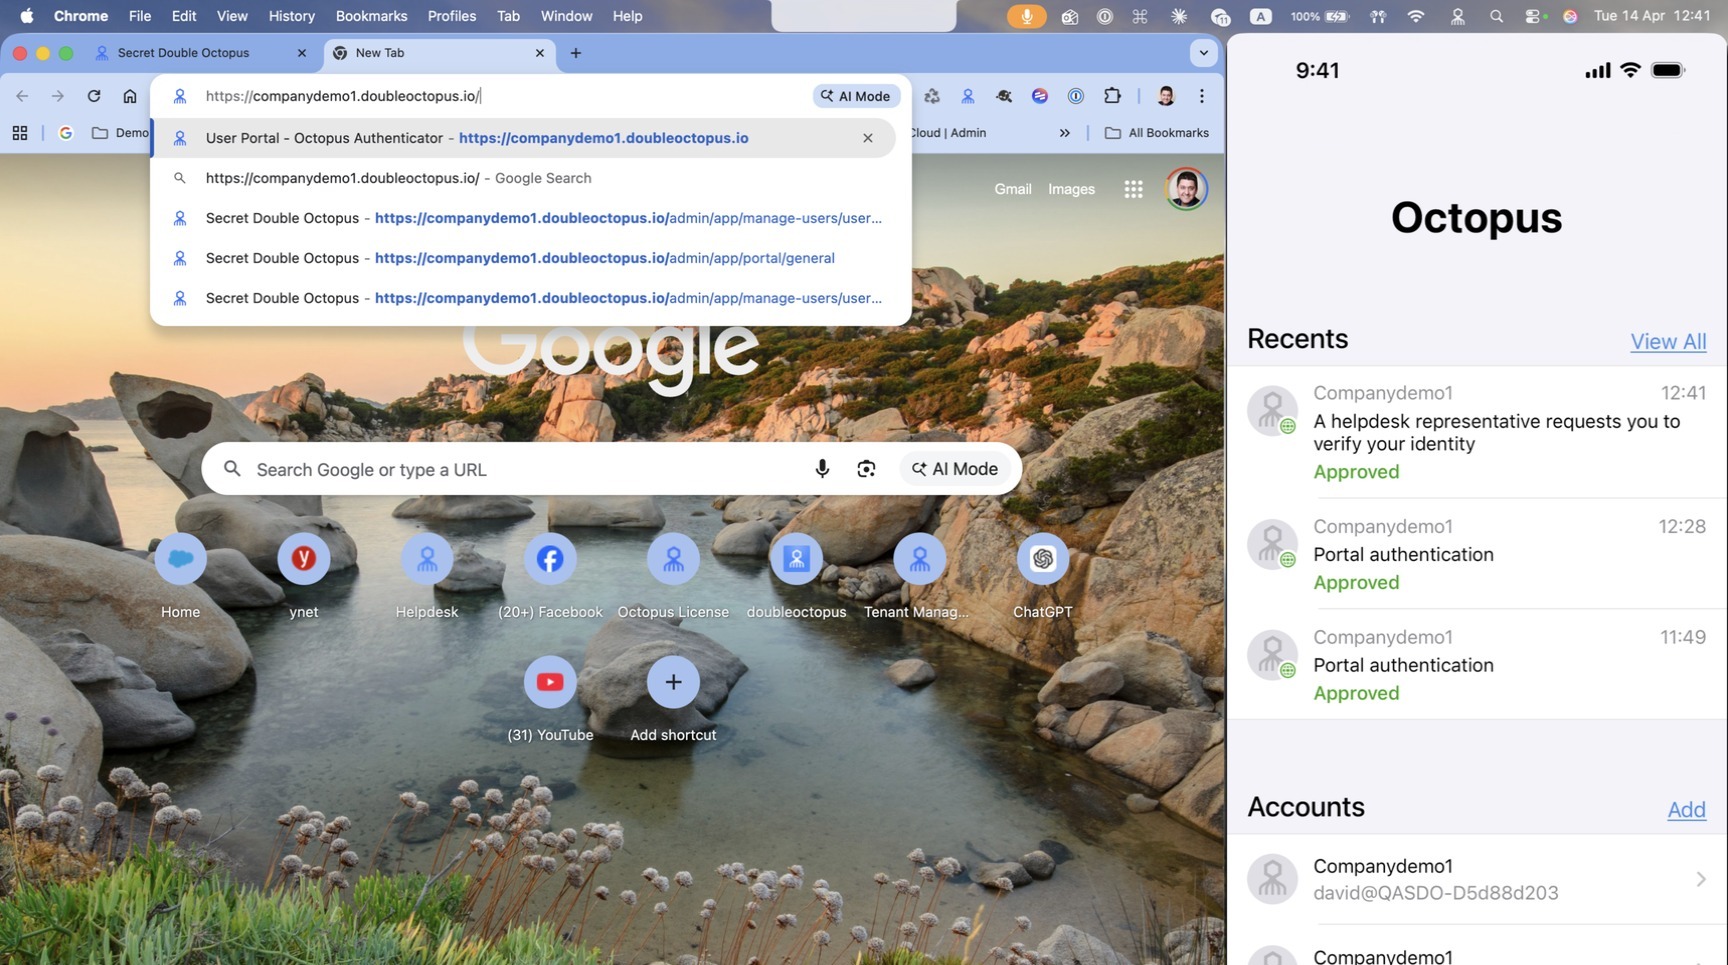Open the 12:28 Portal authentication entry
The width and height of the screenshot is (1728, 965).
1477,554
